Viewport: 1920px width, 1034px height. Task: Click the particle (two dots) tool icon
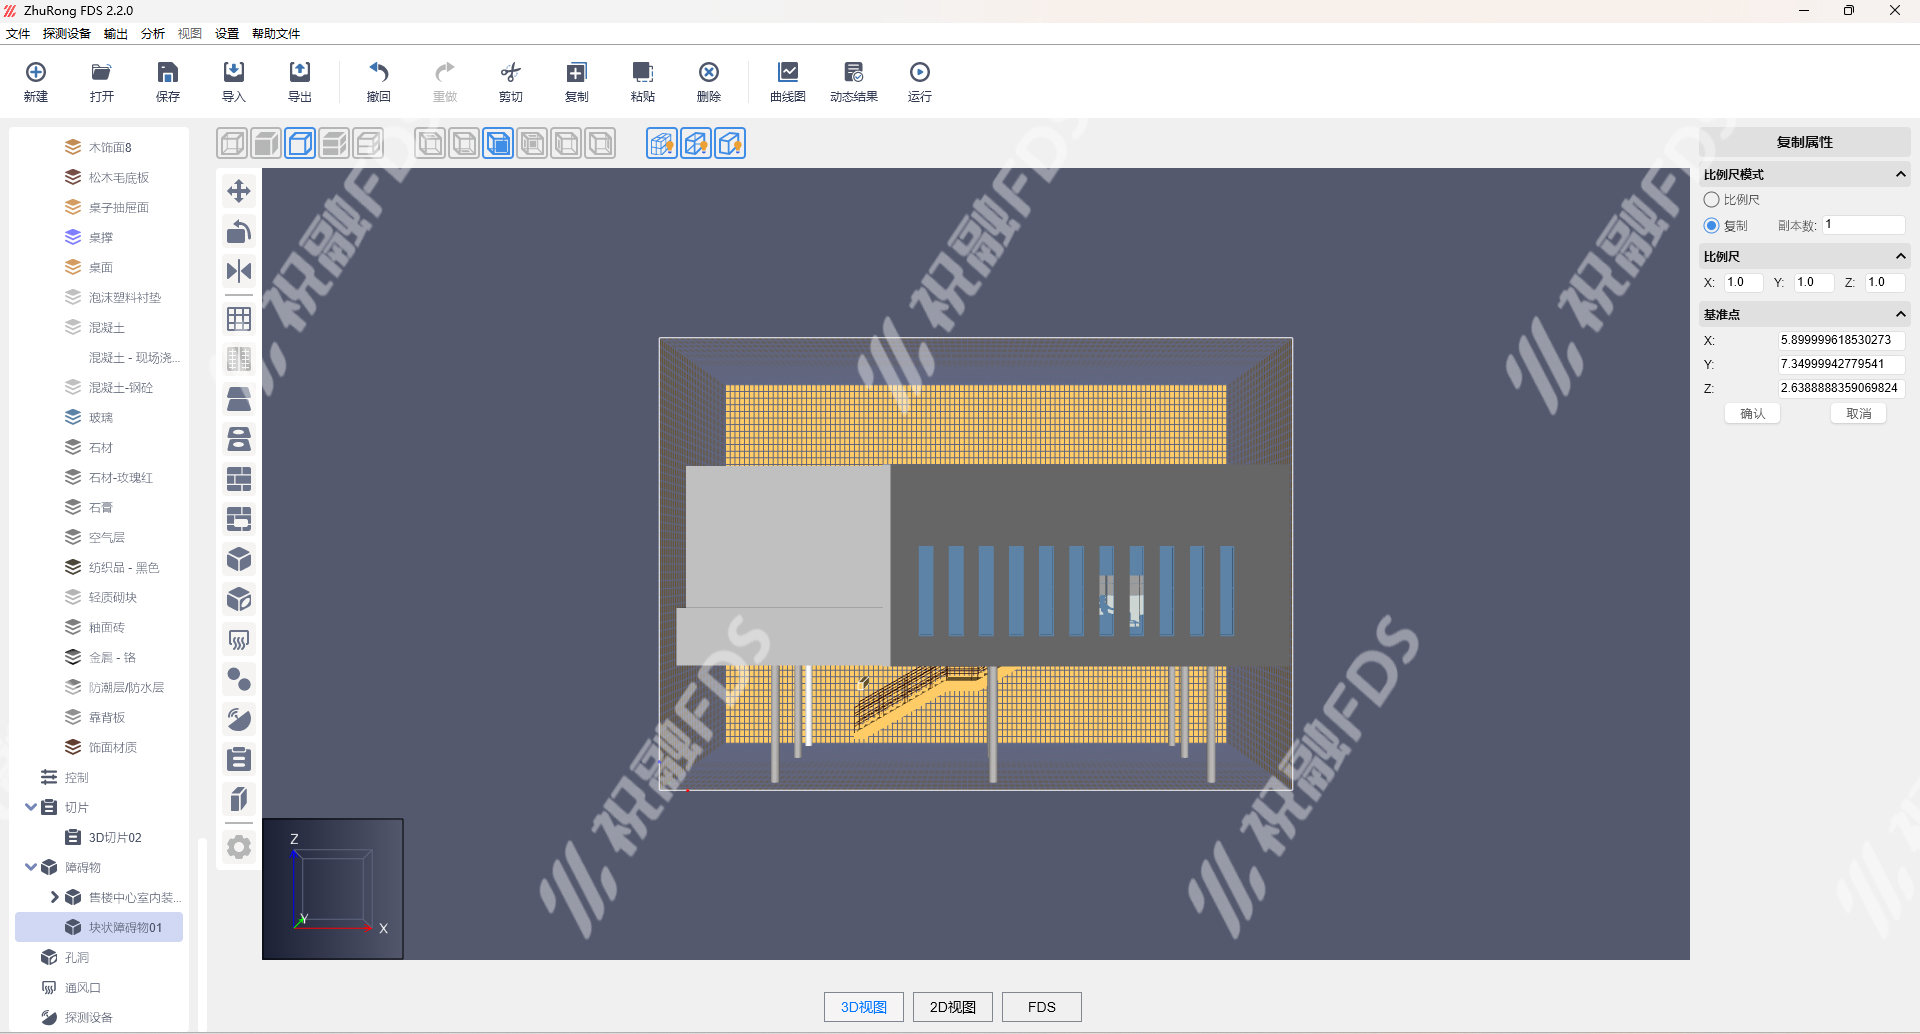coord(239,679)
